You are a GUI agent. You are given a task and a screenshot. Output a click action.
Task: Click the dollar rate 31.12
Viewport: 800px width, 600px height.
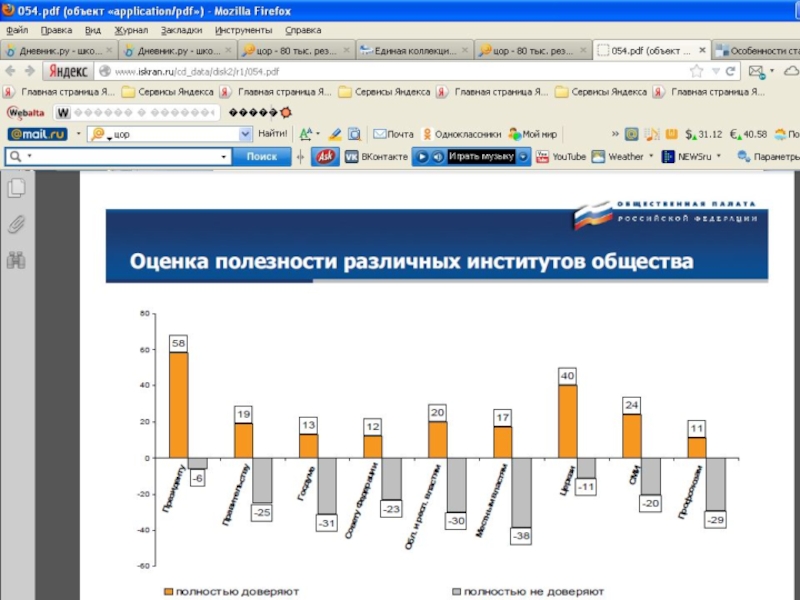pos(704,134)
